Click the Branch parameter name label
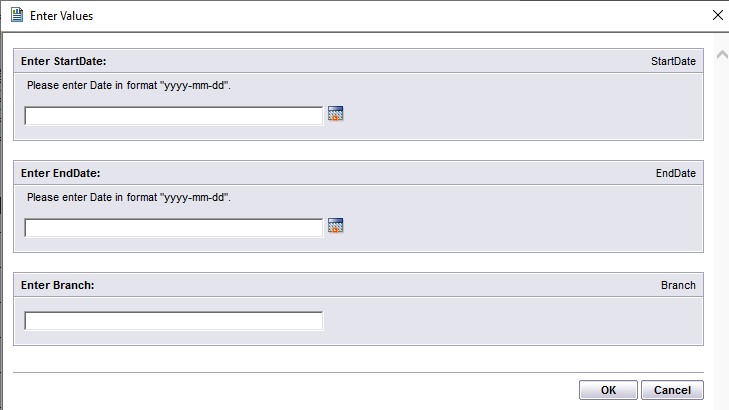The width and height of the screenshot is (729, 410). click(678, 285)
